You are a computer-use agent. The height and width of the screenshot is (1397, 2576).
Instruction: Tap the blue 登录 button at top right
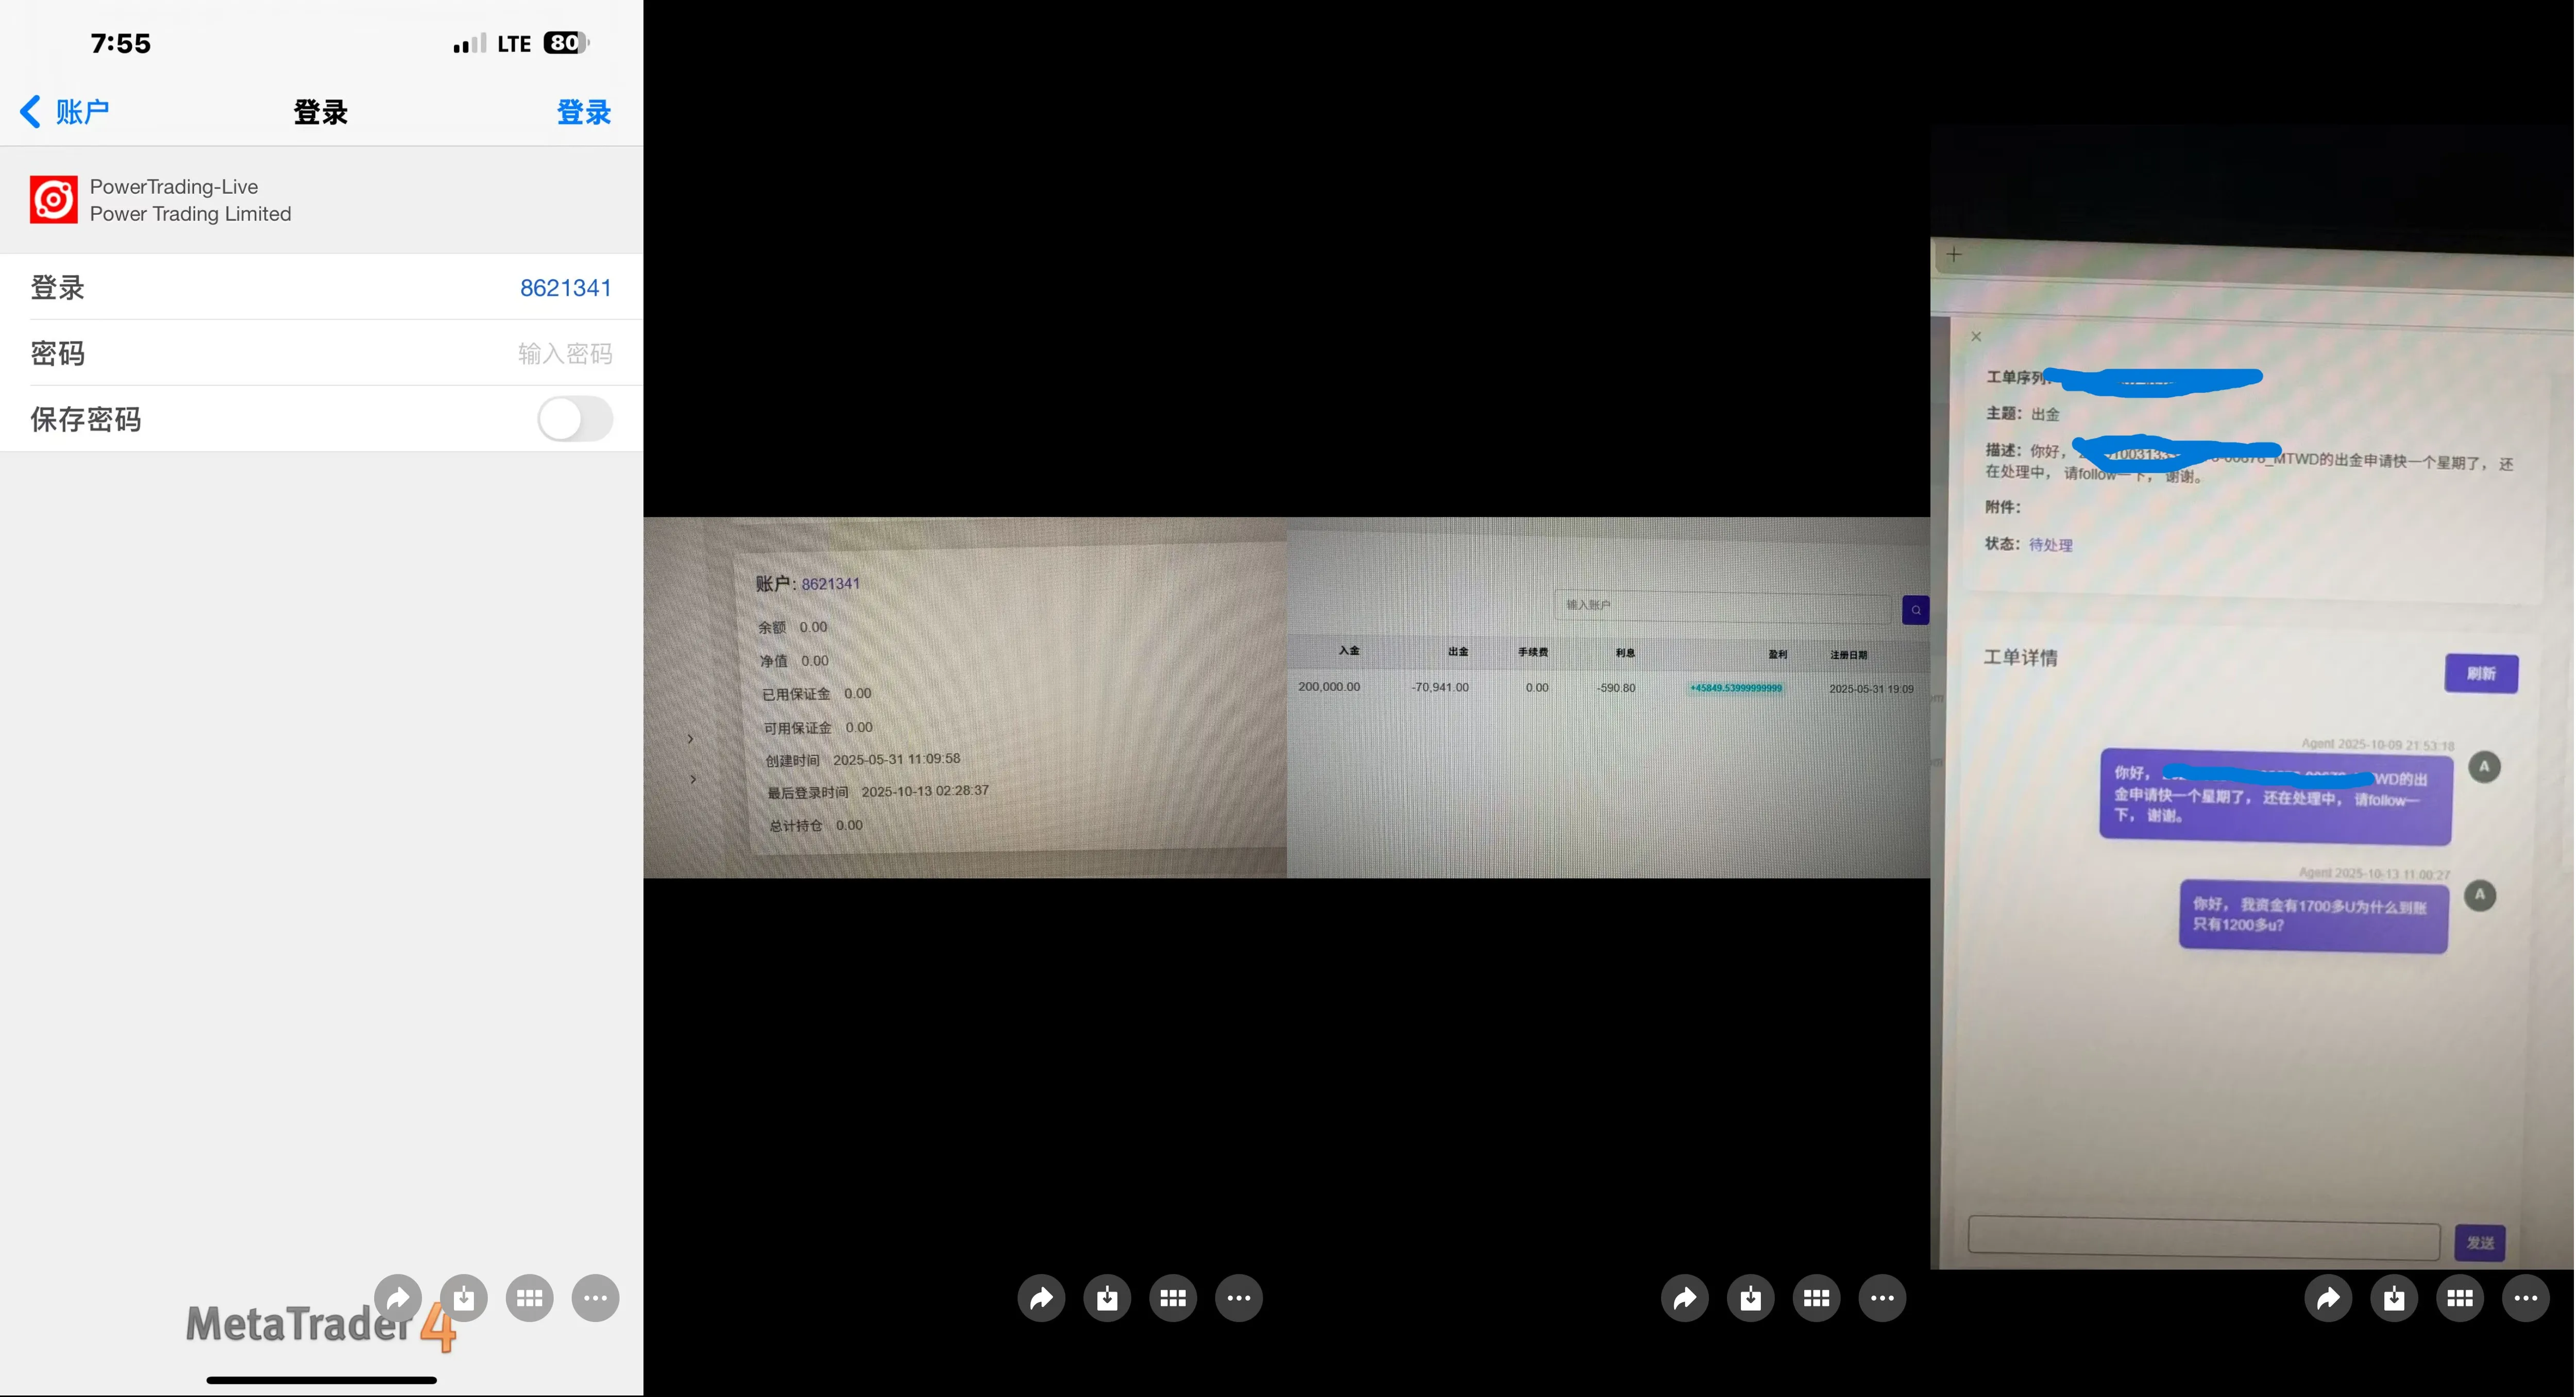tap(584, 112)
